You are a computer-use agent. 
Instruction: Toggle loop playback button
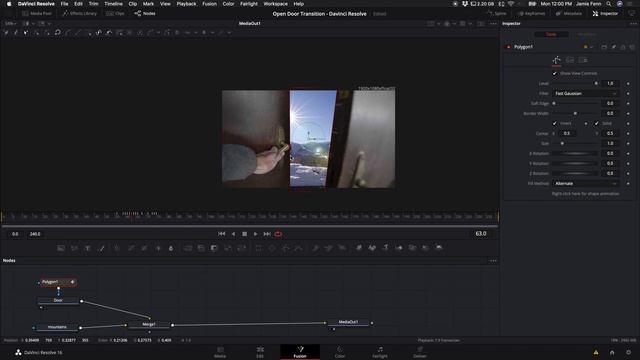pyautogui.click(x=278, y=234)
